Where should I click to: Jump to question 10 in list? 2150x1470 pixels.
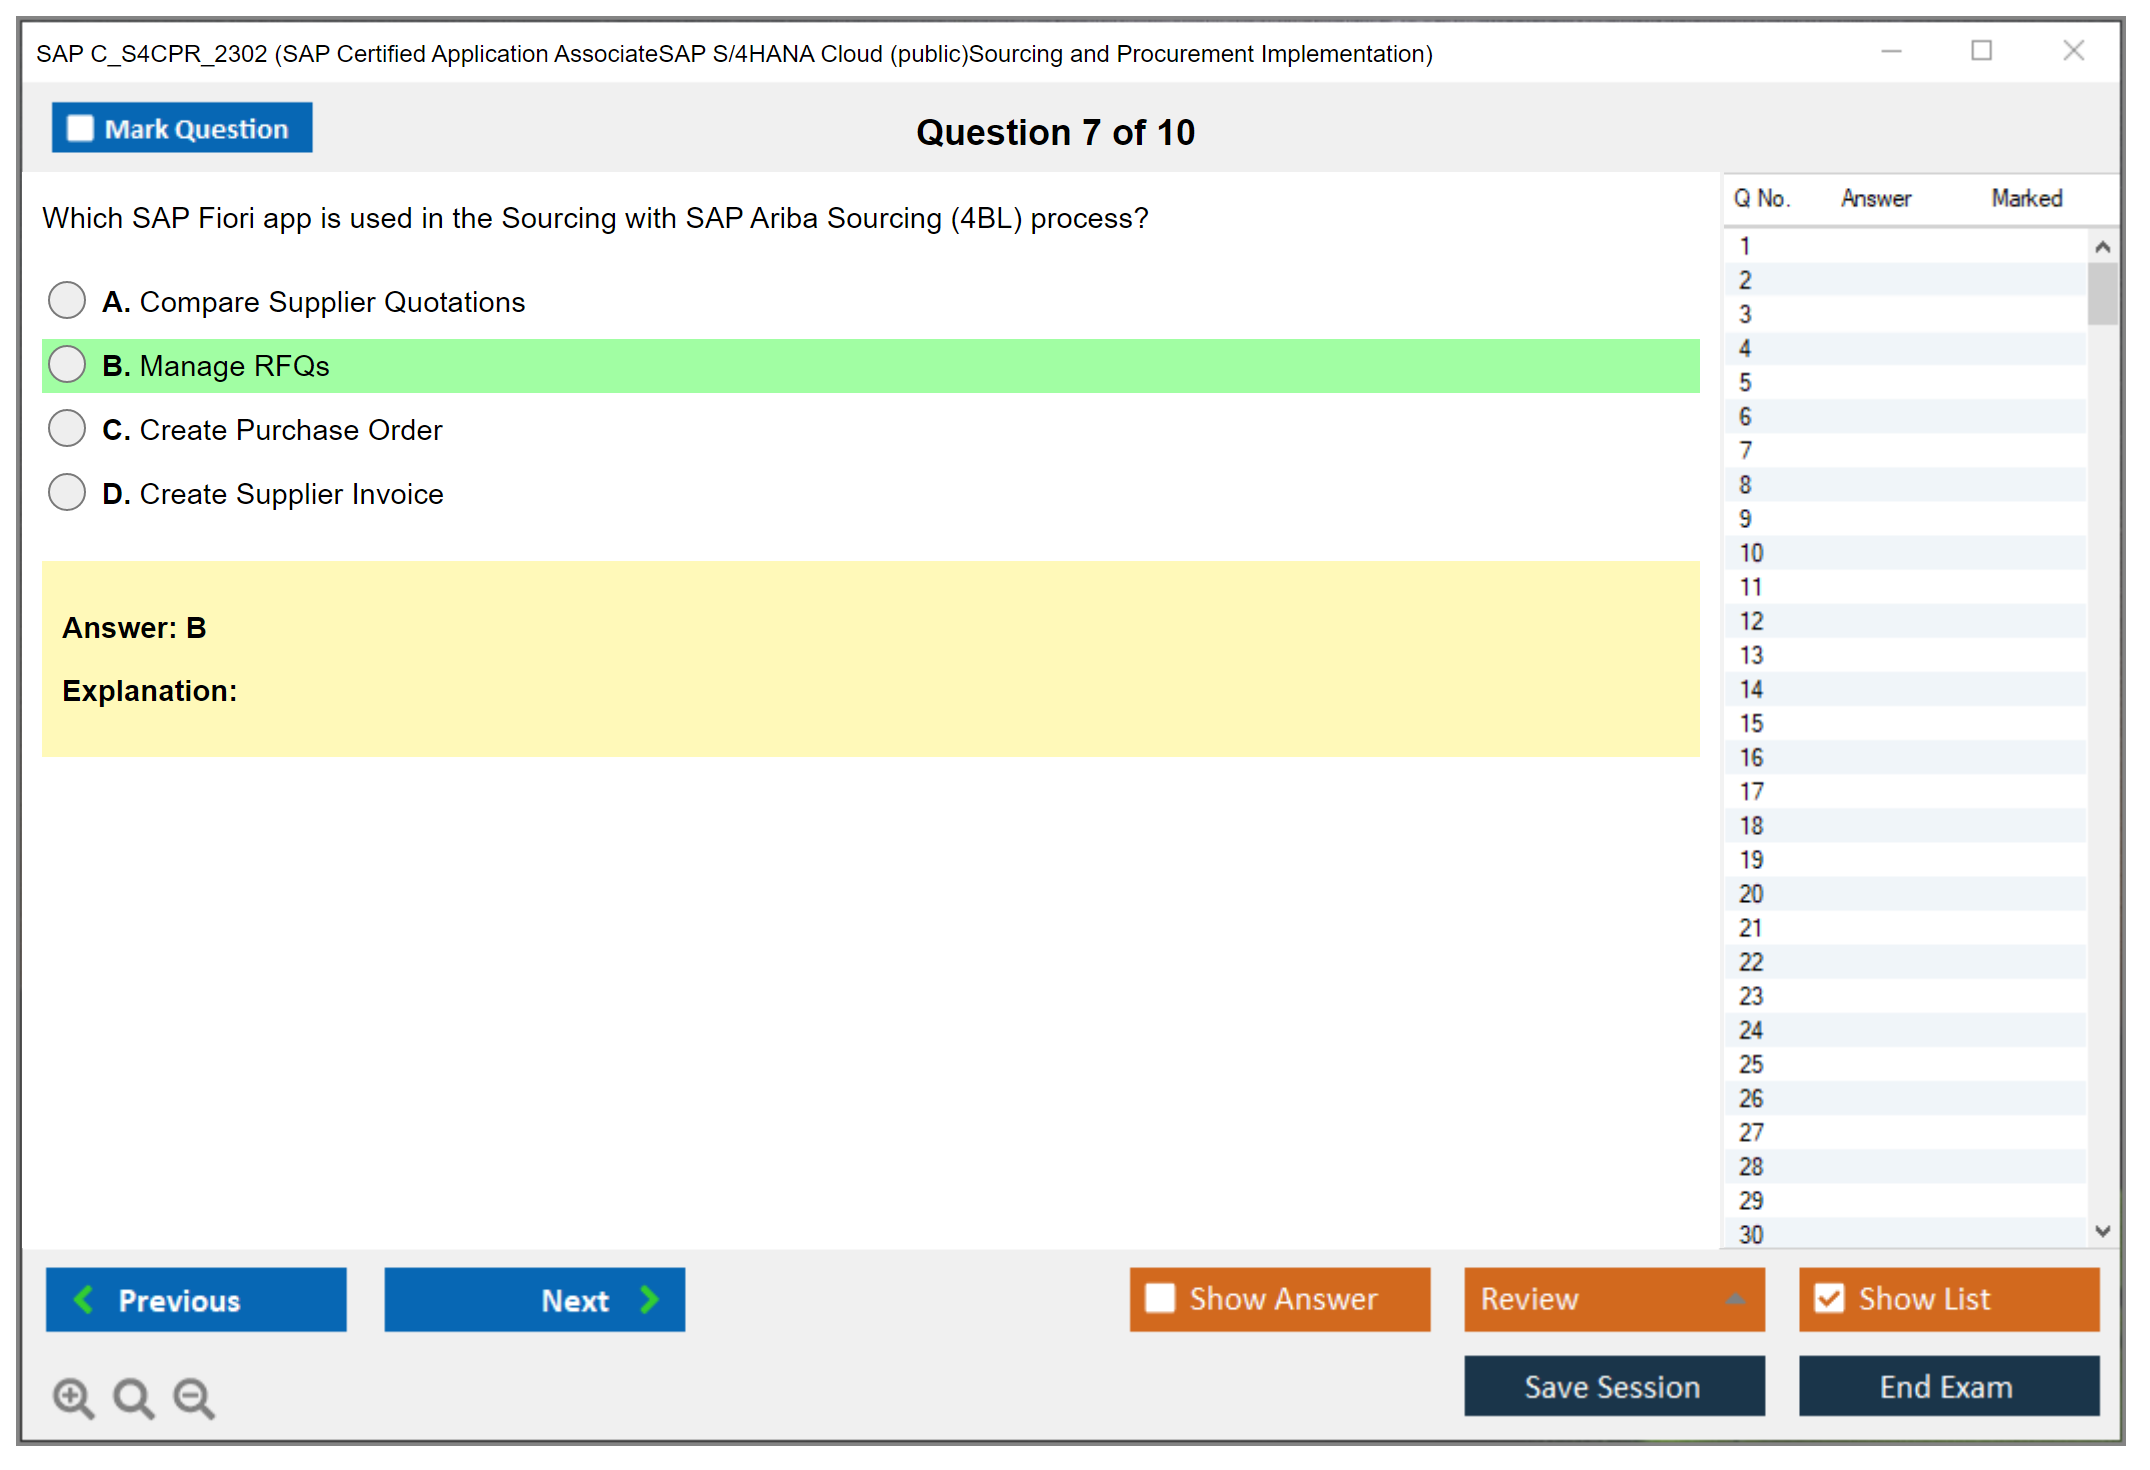[x=1751, y=553]
